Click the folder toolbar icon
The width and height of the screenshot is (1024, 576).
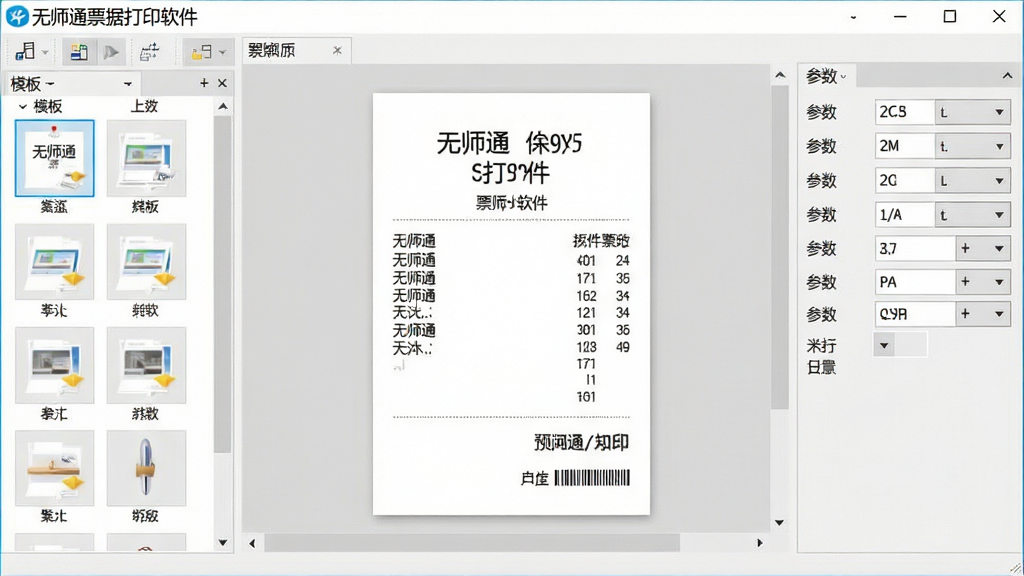(201, 52)
